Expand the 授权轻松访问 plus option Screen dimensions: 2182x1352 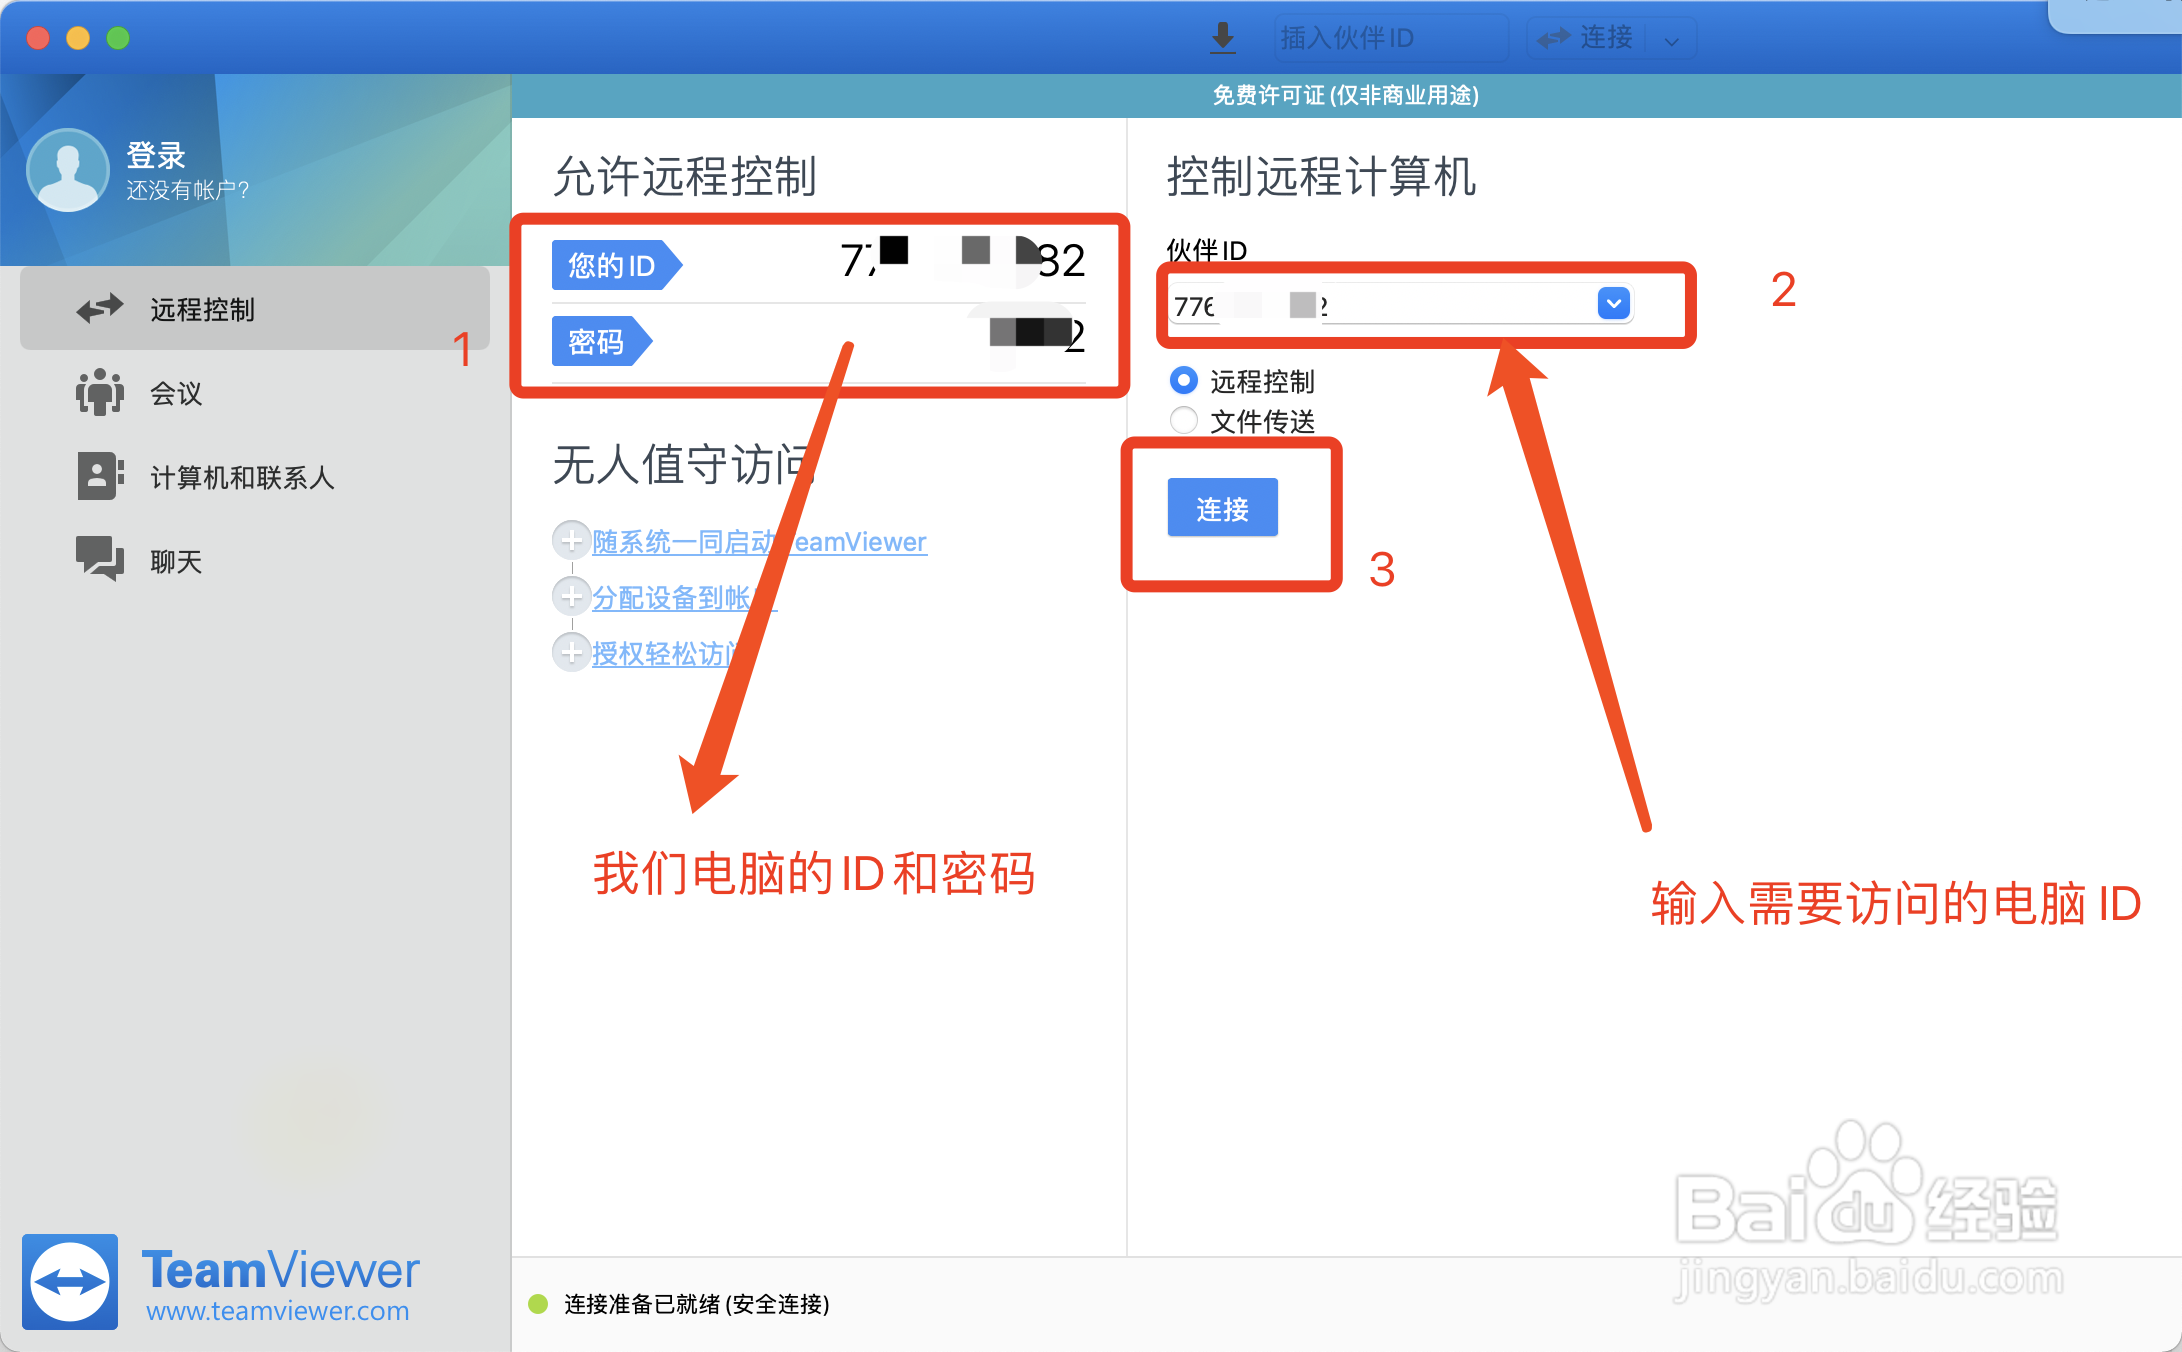pyautogui.click(x=571, y=653)
